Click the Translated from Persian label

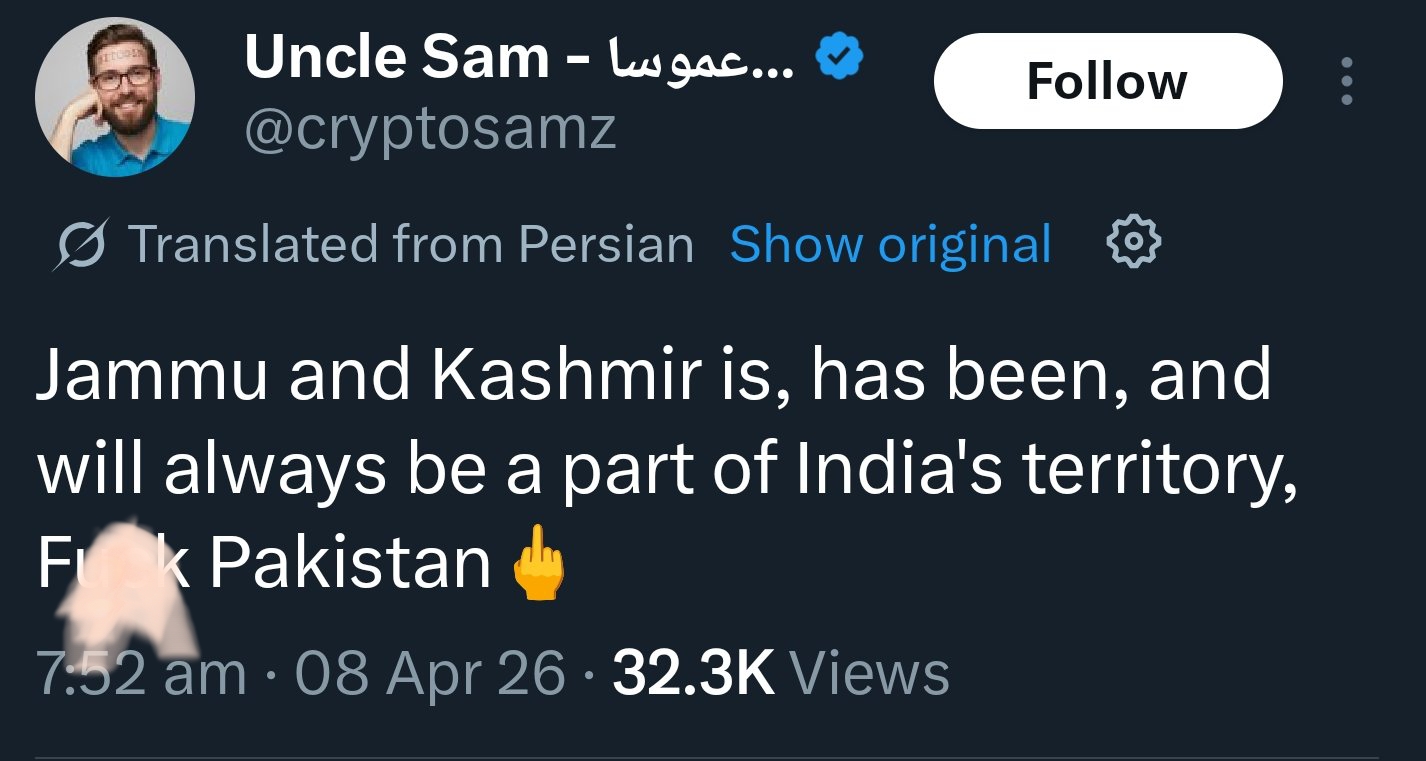pyautogui.click(x=410, y=245)
